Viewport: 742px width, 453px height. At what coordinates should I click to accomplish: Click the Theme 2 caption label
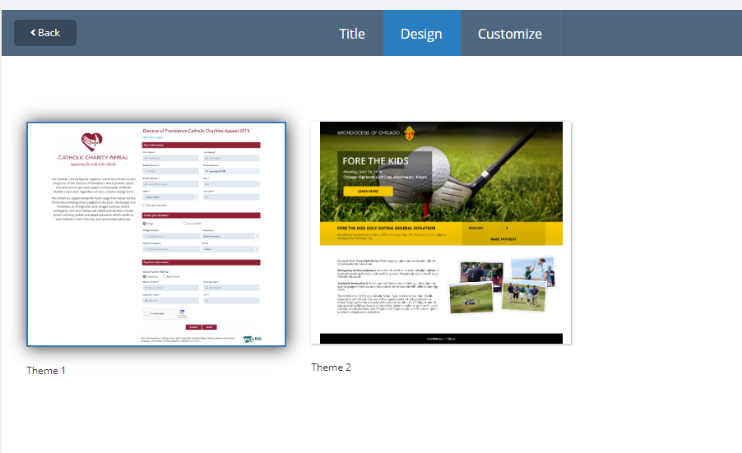(331, 367)
